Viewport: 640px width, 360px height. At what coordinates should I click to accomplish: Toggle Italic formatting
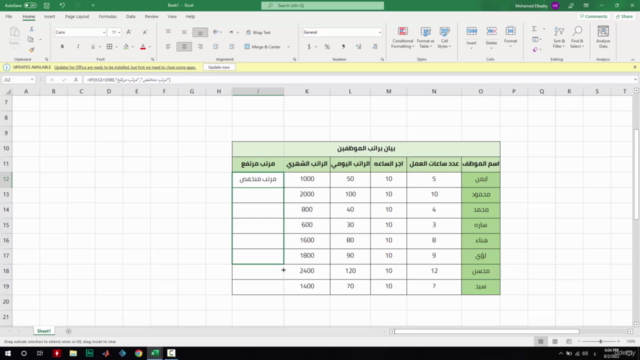pos(78,47)
